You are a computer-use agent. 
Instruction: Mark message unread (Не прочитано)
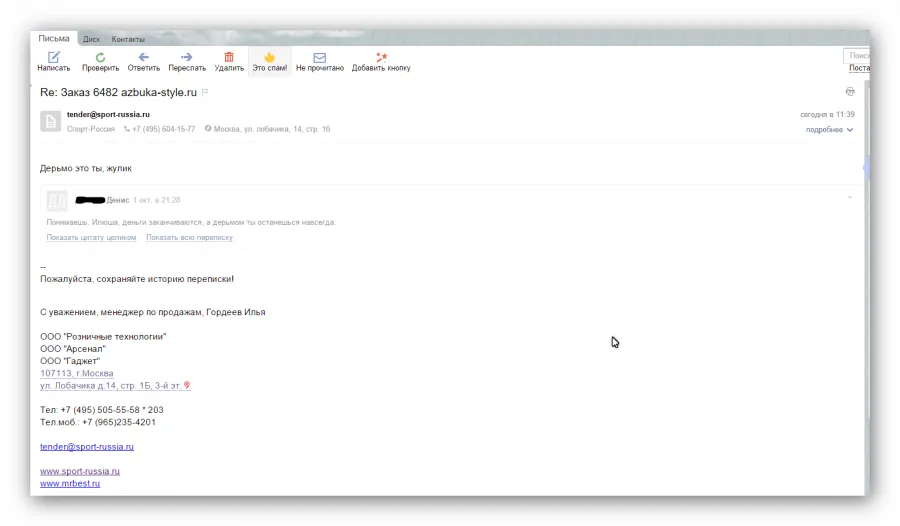pos(320,61)
